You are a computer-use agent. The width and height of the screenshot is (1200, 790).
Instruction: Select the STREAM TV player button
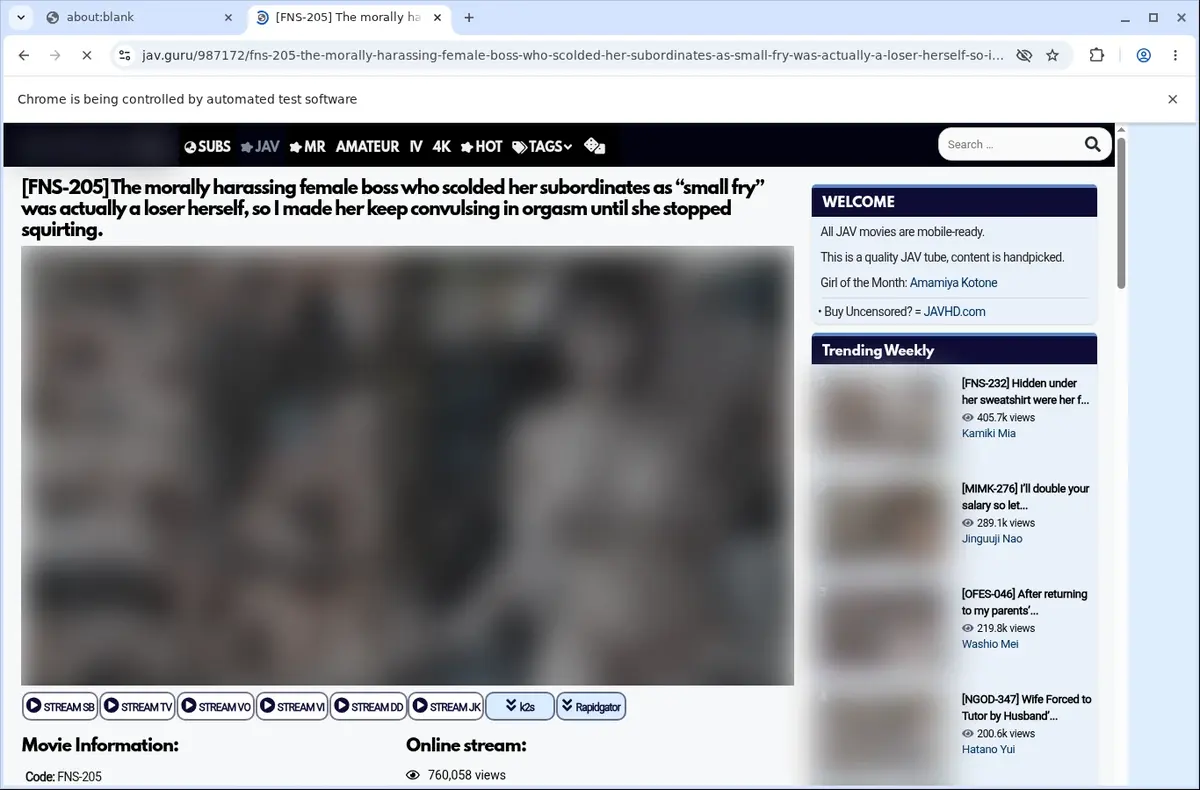tap(137, 706)
